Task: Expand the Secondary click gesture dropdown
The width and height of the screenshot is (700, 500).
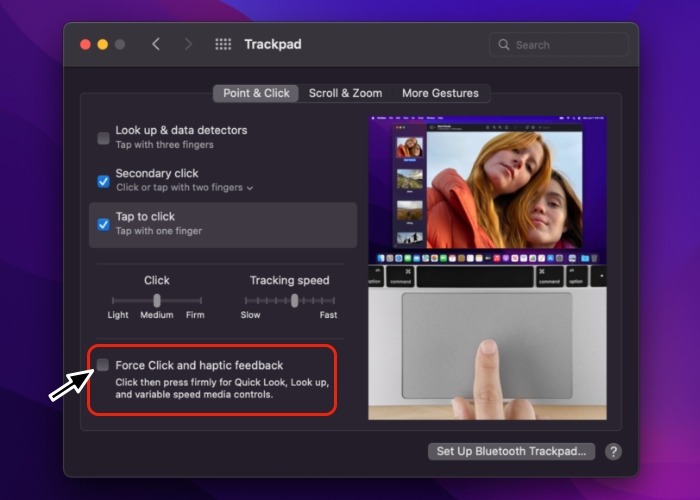Action: pos(250,188)
